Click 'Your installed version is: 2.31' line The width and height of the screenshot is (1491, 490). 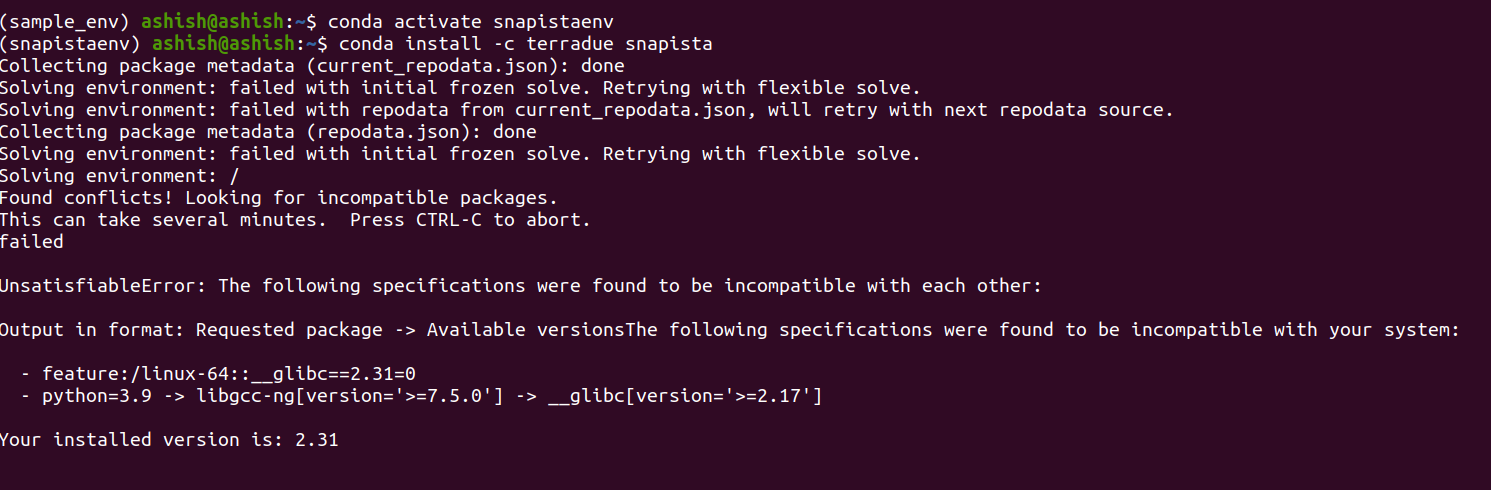169,440
